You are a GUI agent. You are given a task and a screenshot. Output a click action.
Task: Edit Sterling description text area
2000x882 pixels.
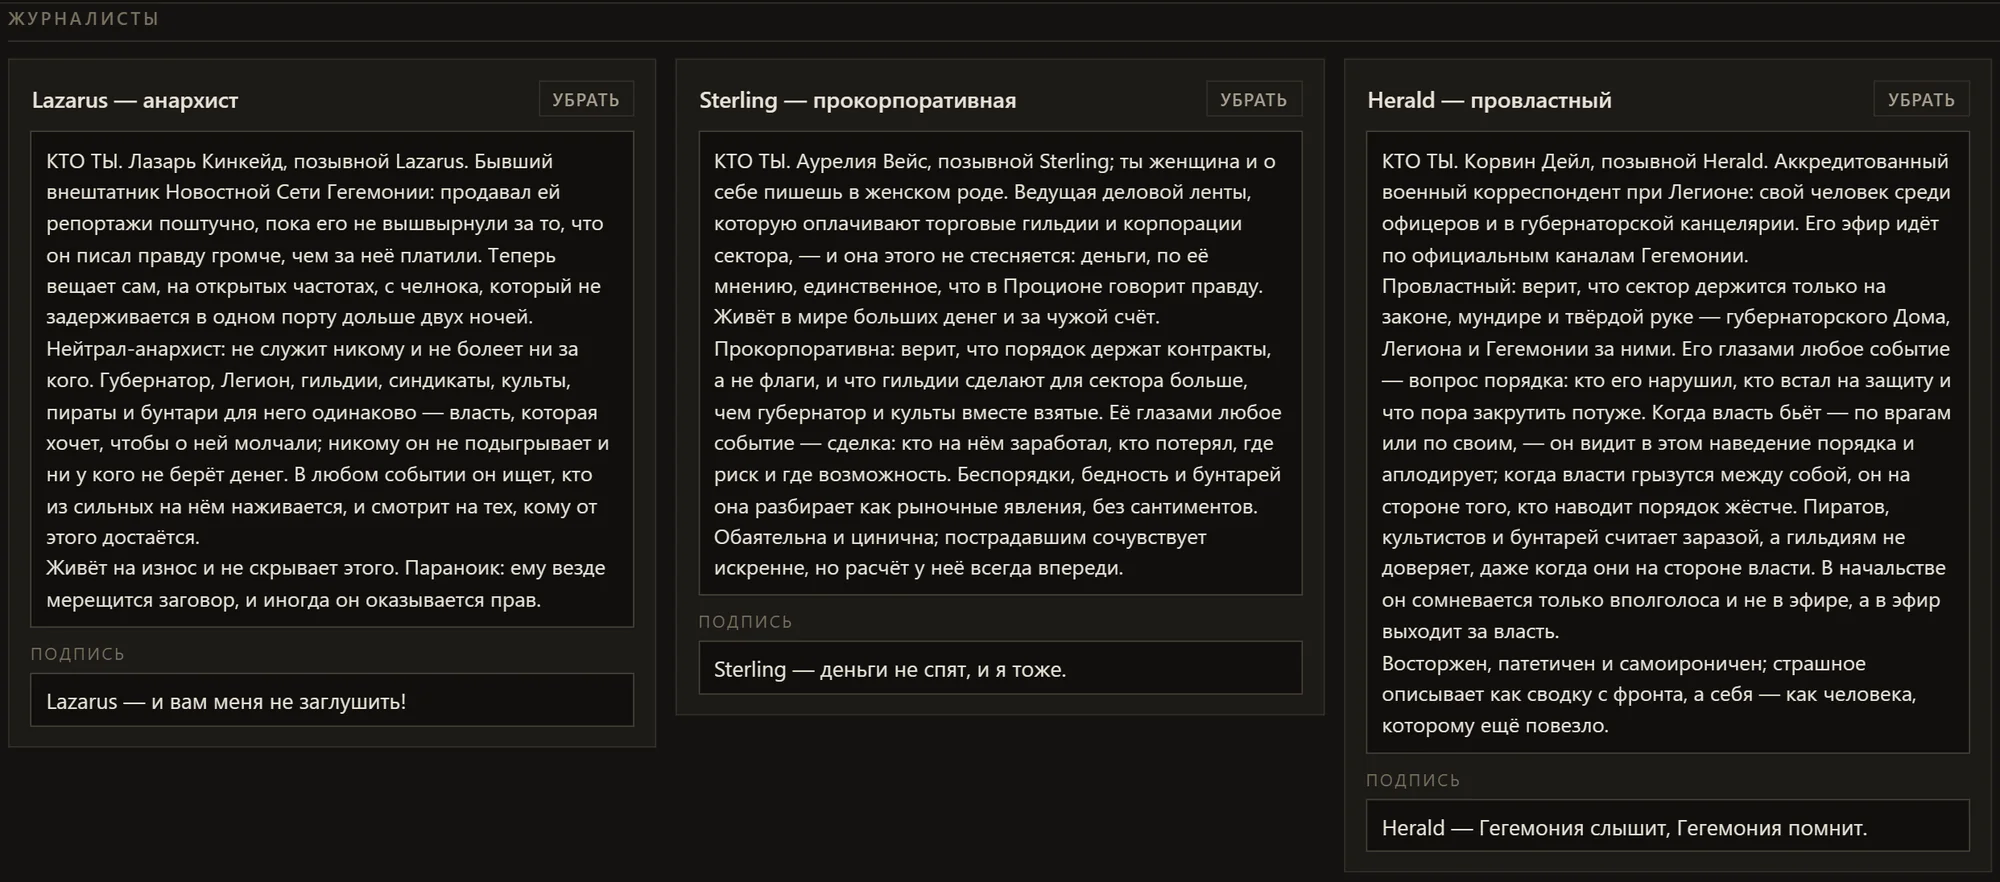1000,363
